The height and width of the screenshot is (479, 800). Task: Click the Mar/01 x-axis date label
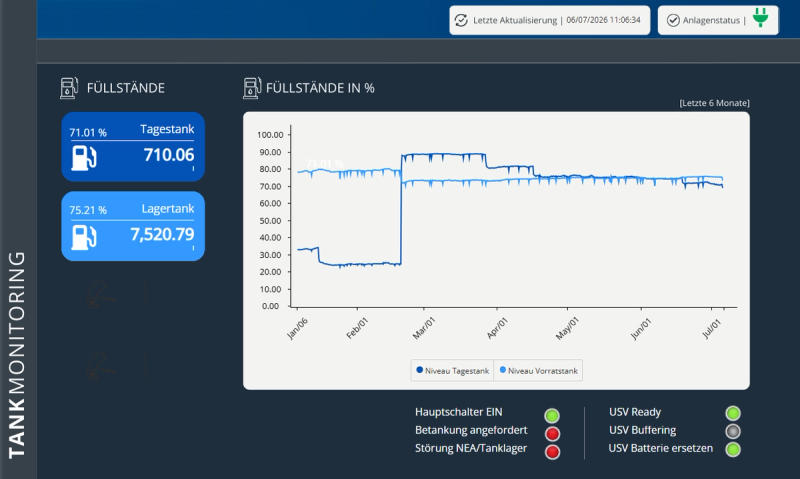point(423,328)
